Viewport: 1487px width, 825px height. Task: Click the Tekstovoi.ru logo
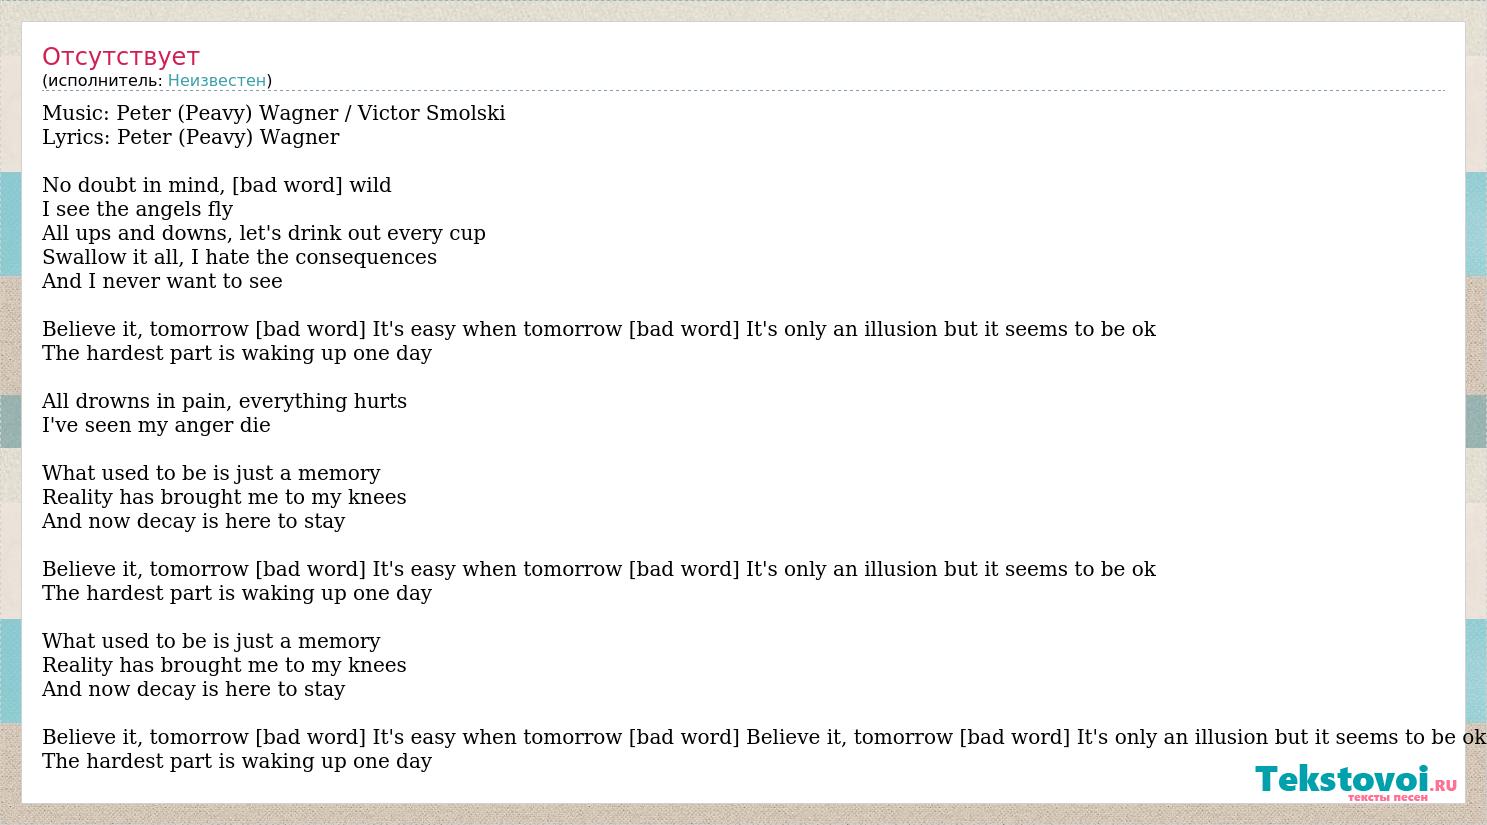pos(1356,782)
